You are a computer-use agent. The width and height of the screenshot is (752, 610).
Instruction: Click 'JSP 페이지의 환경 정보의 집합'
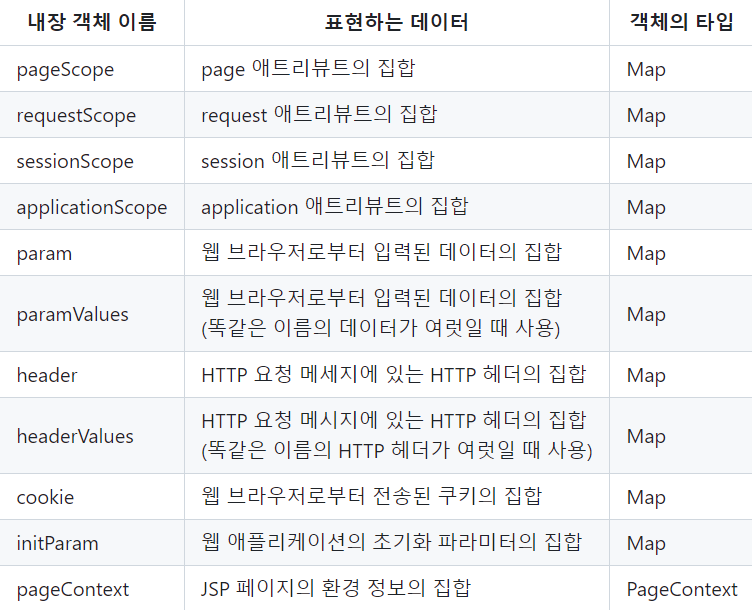pos(336,588)
